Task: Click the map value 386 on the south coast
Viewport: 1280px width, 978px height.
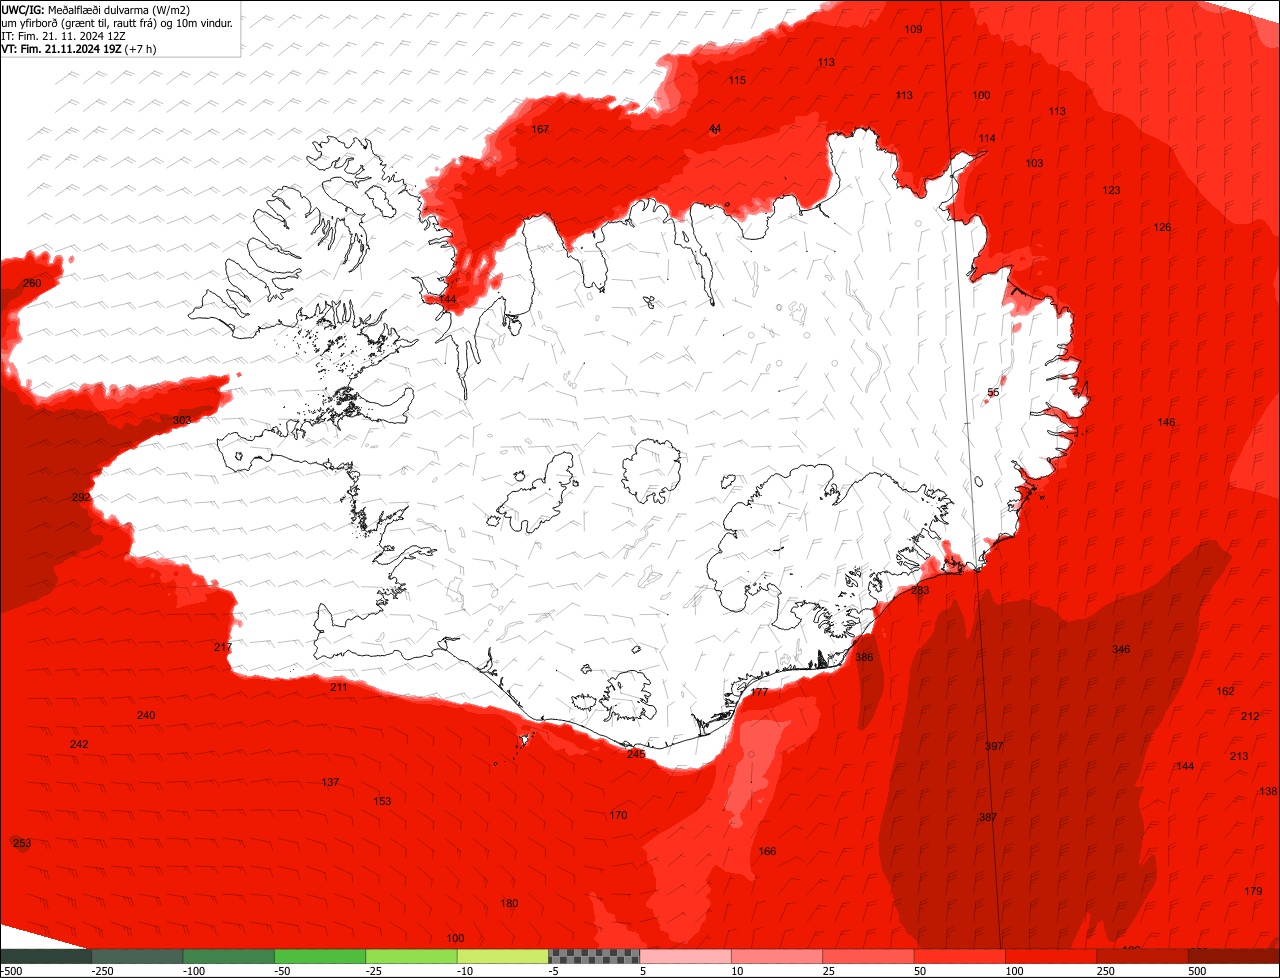Action: point(864,657)
